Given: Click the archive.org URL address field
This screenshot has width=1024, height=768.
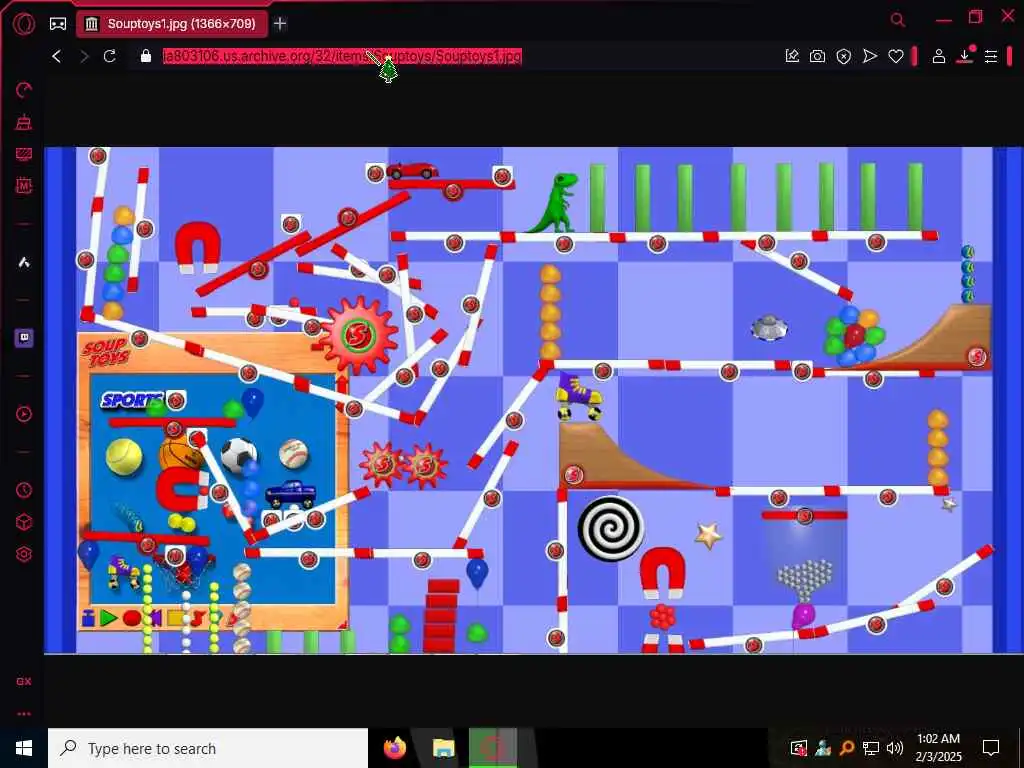Looking at the screenshot, I should (342, 56).
